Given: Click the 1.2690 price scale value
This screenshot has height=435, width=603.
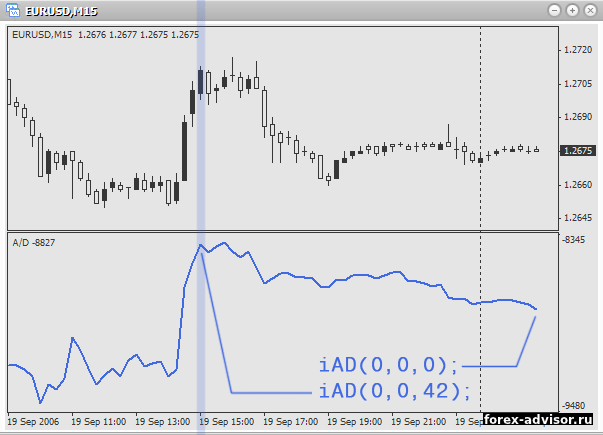Looking at the screenshot, I should pos(578,117).
